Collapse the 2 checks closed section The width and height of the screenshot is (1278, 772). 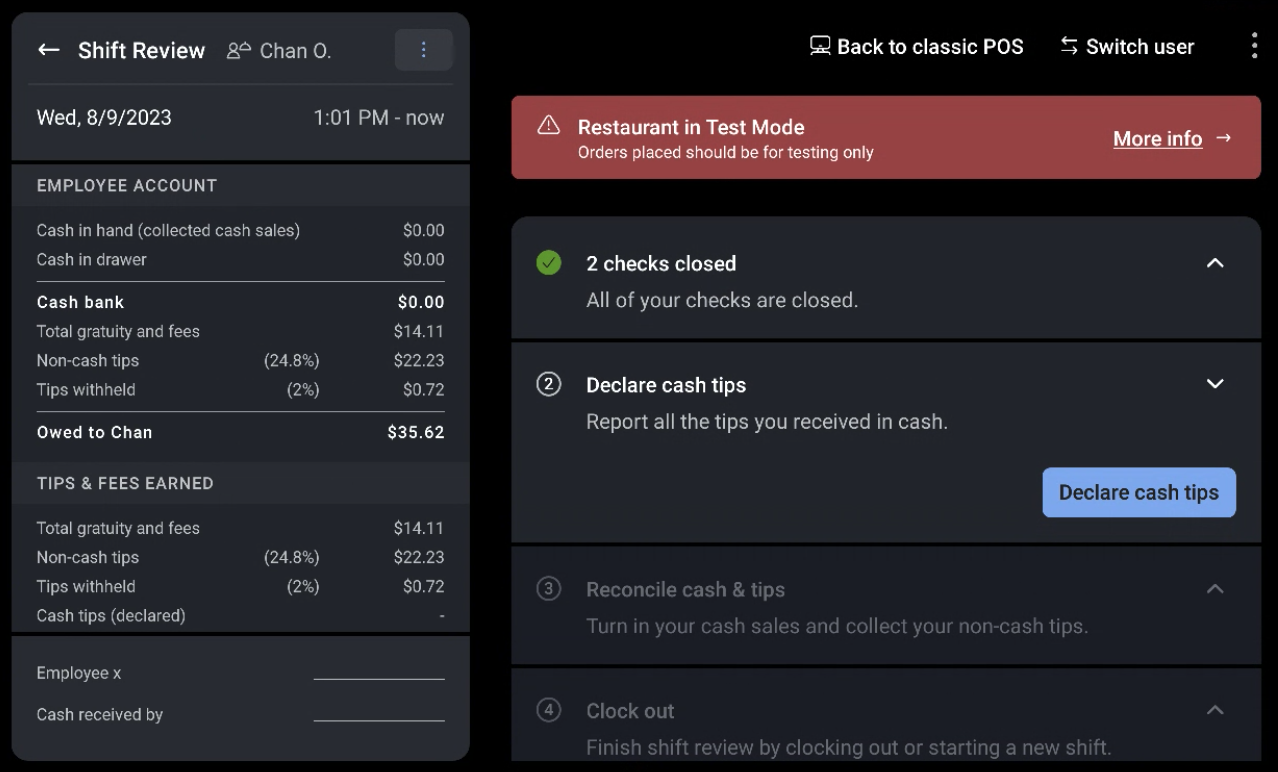[x=1215, y=263]
